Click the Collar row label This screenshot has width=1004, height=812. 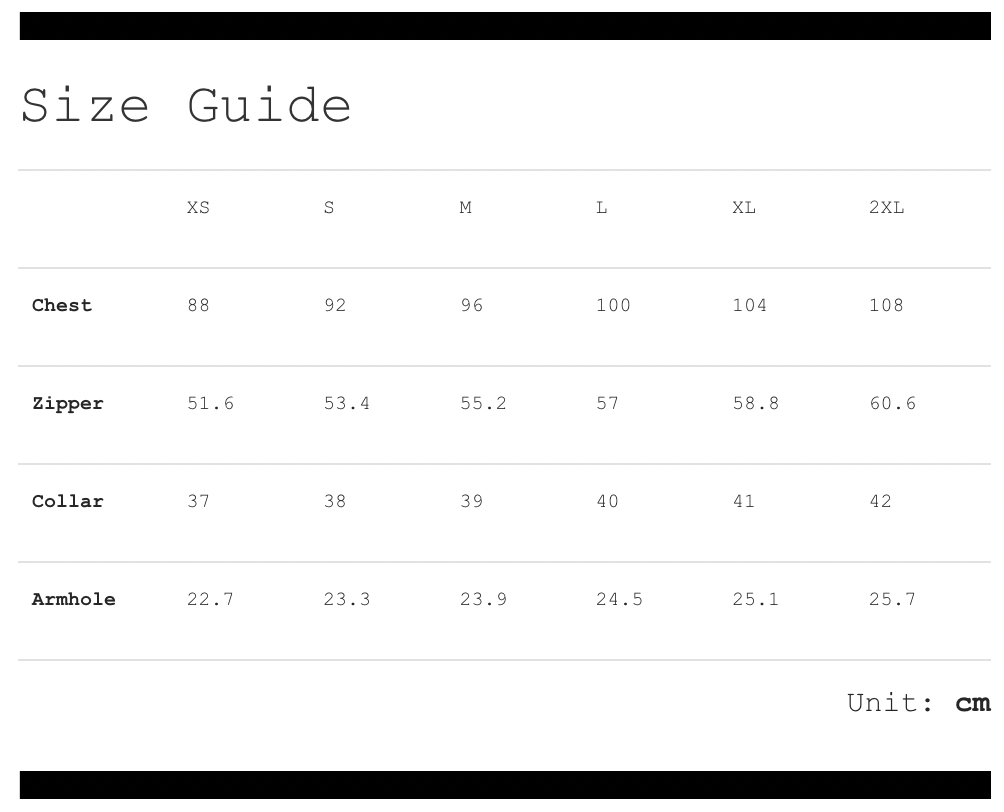click(x=68, y=502)
